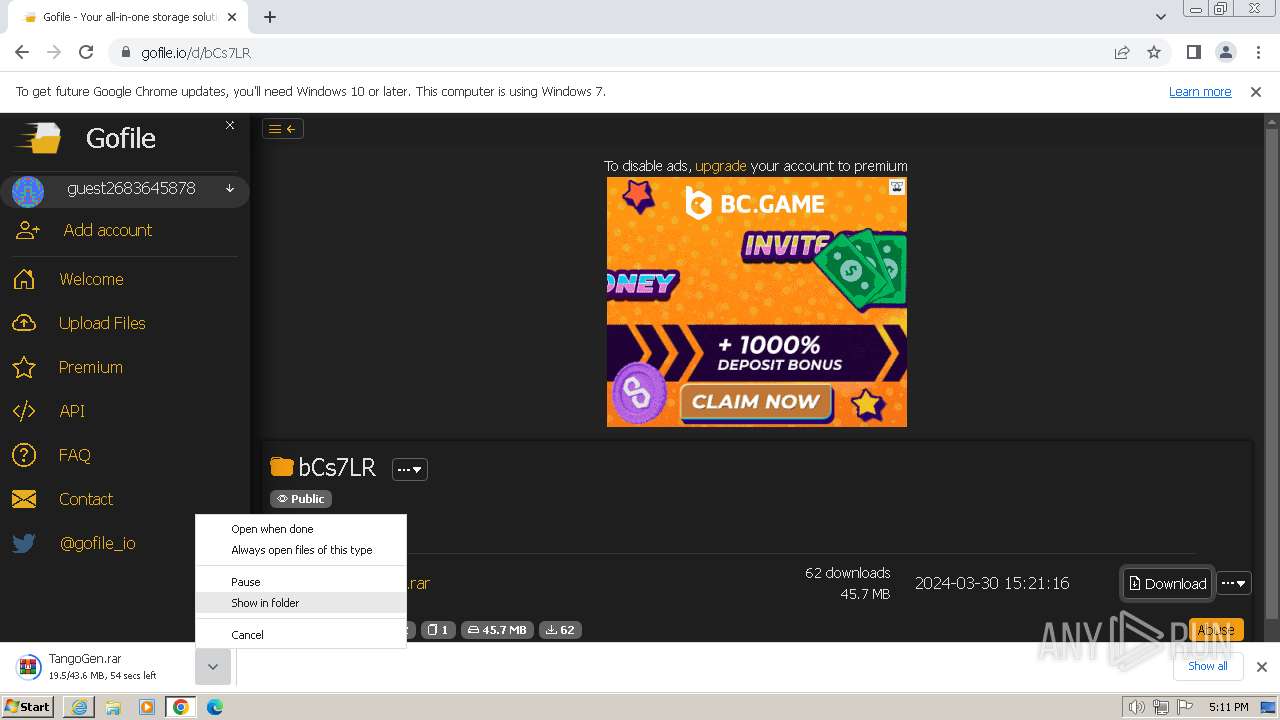1280x720 pixels.
Task: Close the Gofile sidebar with the X
Action: coord(230,125)
